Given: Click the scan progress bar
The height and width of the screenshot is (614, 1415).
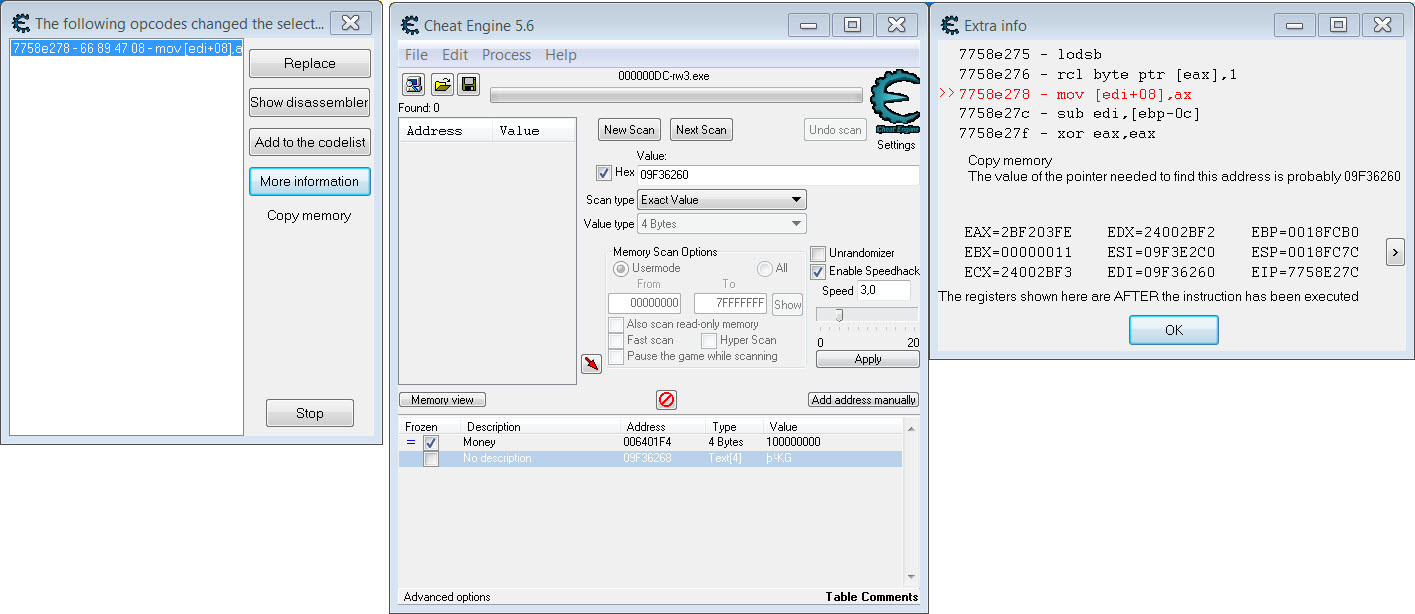Looking at the screenshot, I should pyautogui.click(x=676, y=96).
